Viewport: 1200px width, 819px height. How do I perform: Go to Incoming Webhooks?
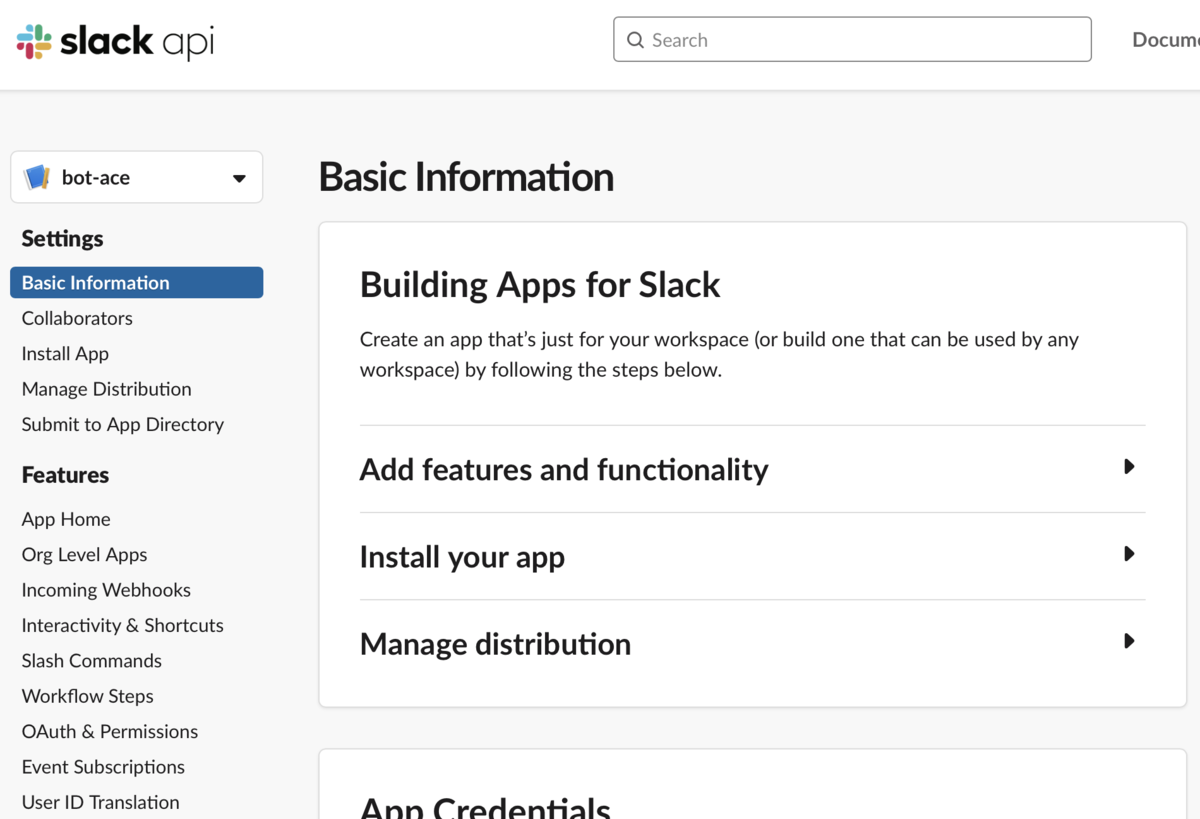point(106,590)
